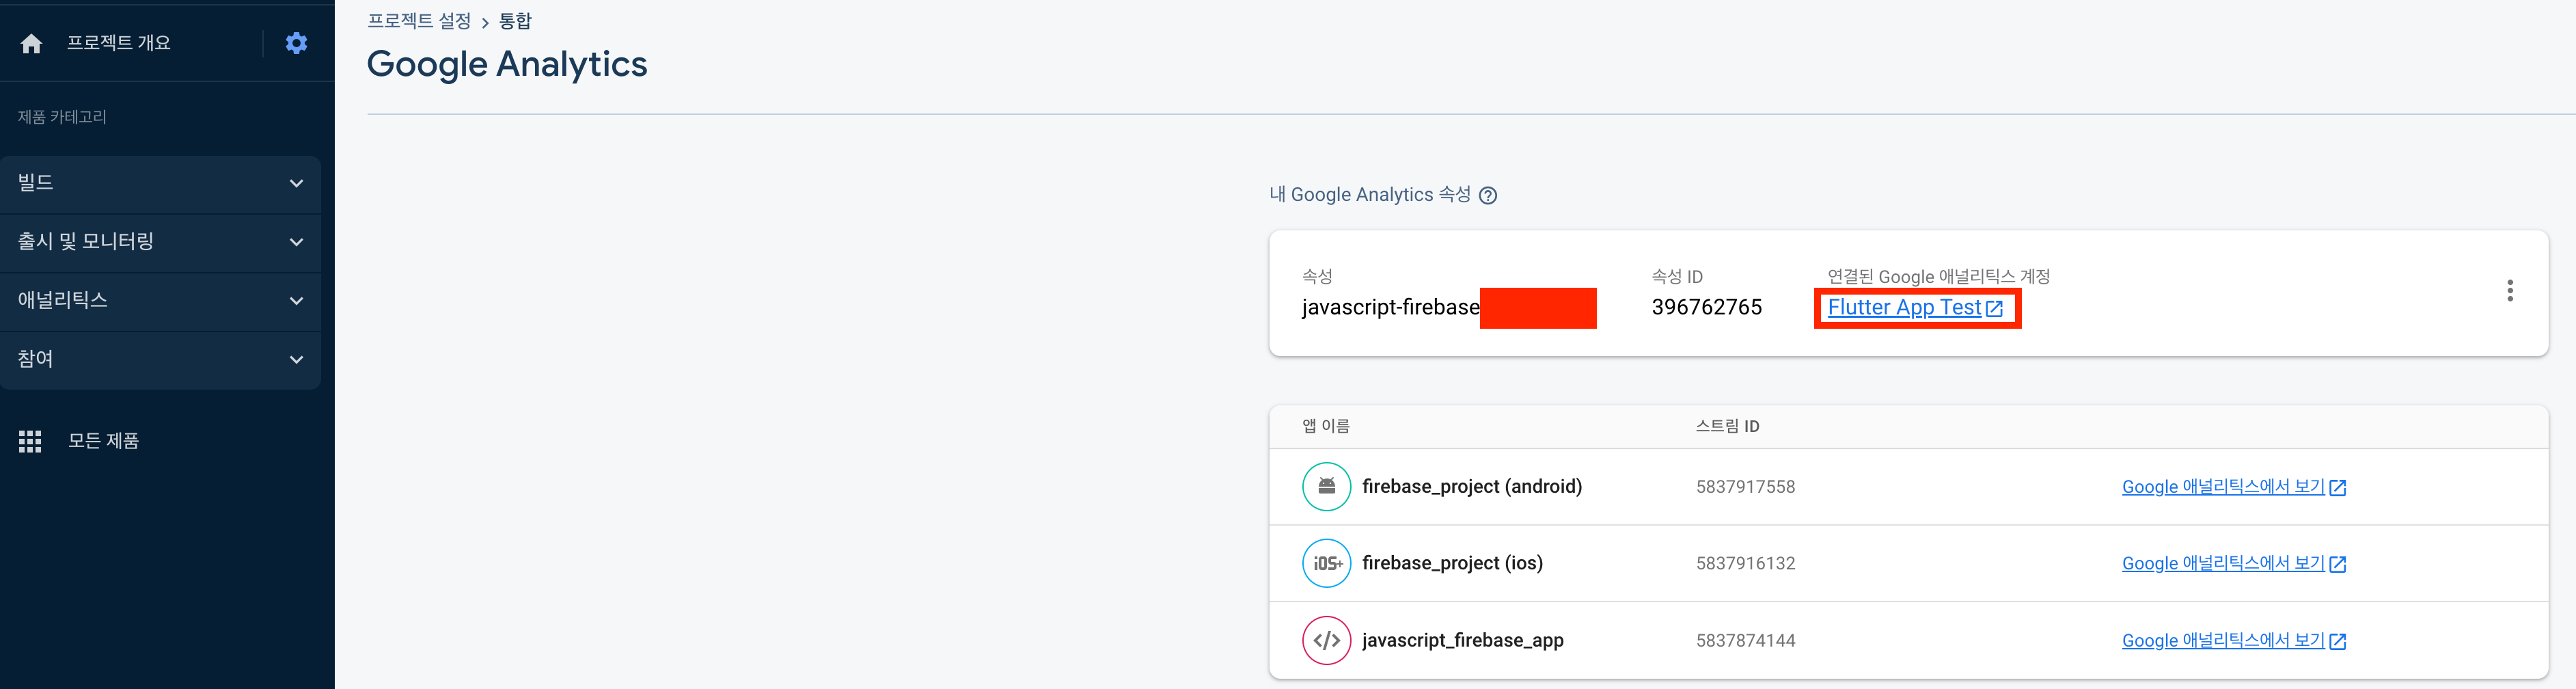Open the project settings gear icon

tap(296, 43)
